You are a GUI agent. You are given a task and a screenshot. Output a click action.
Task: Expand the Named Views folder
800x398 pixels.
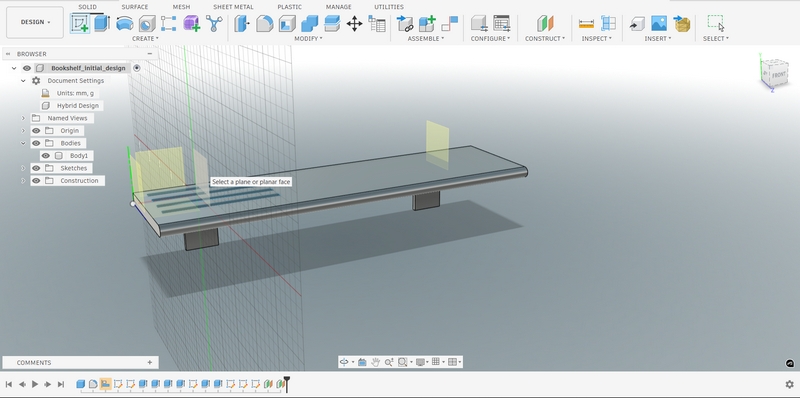[23, 118]
